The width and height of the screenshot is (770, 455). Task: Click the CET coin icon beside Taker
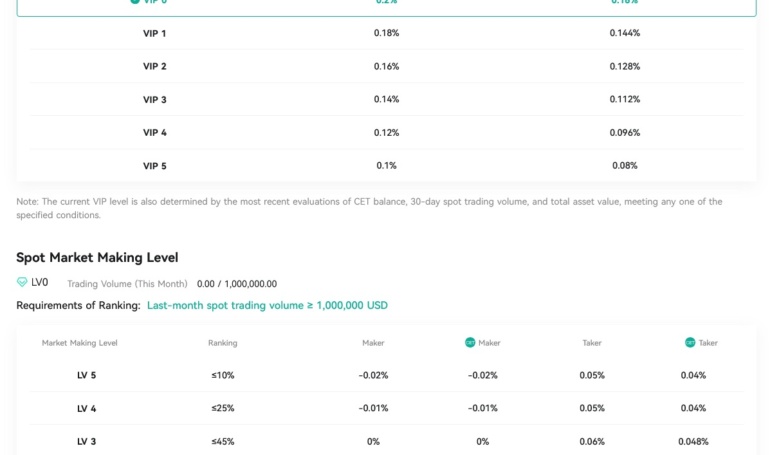pos(690,342)
